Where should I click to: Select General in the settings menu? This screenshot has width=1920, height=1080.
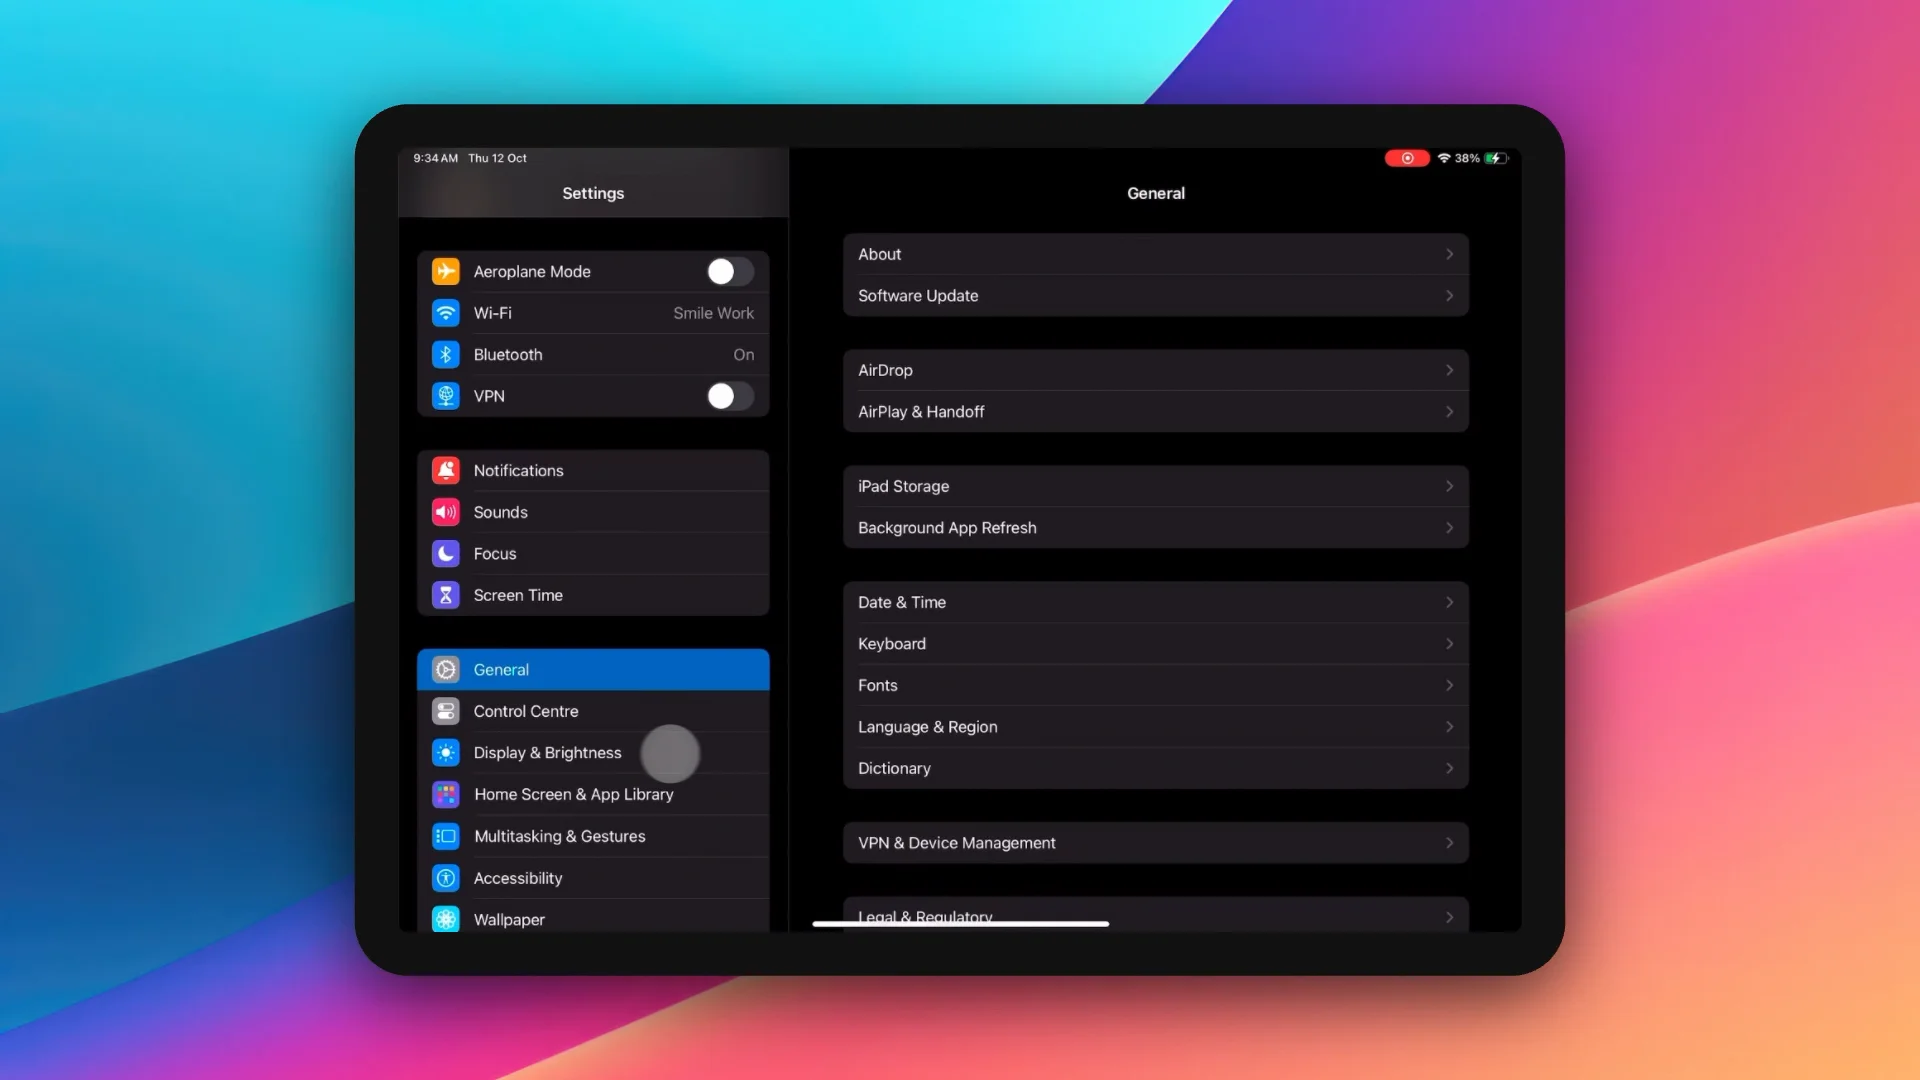click(x=593, y=669)
